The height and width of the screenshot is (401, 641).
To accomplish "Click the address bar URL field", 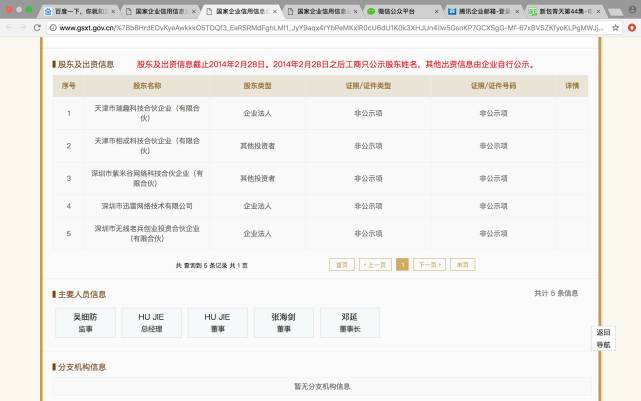I will [x=331, y=28].
